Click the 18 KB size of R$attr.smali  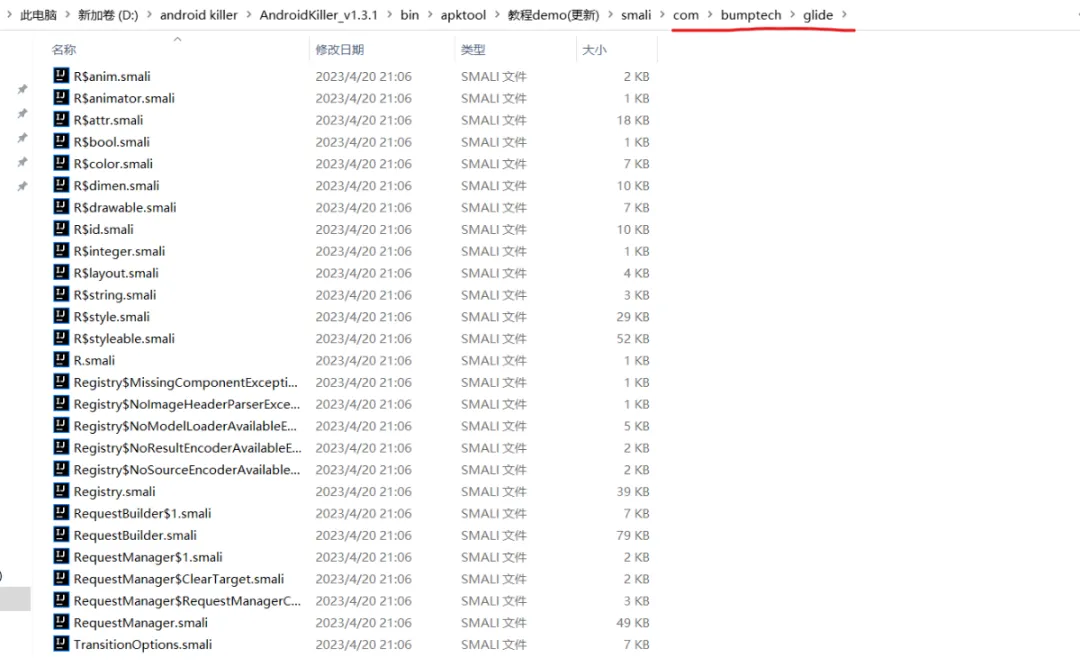coord(633,120)
